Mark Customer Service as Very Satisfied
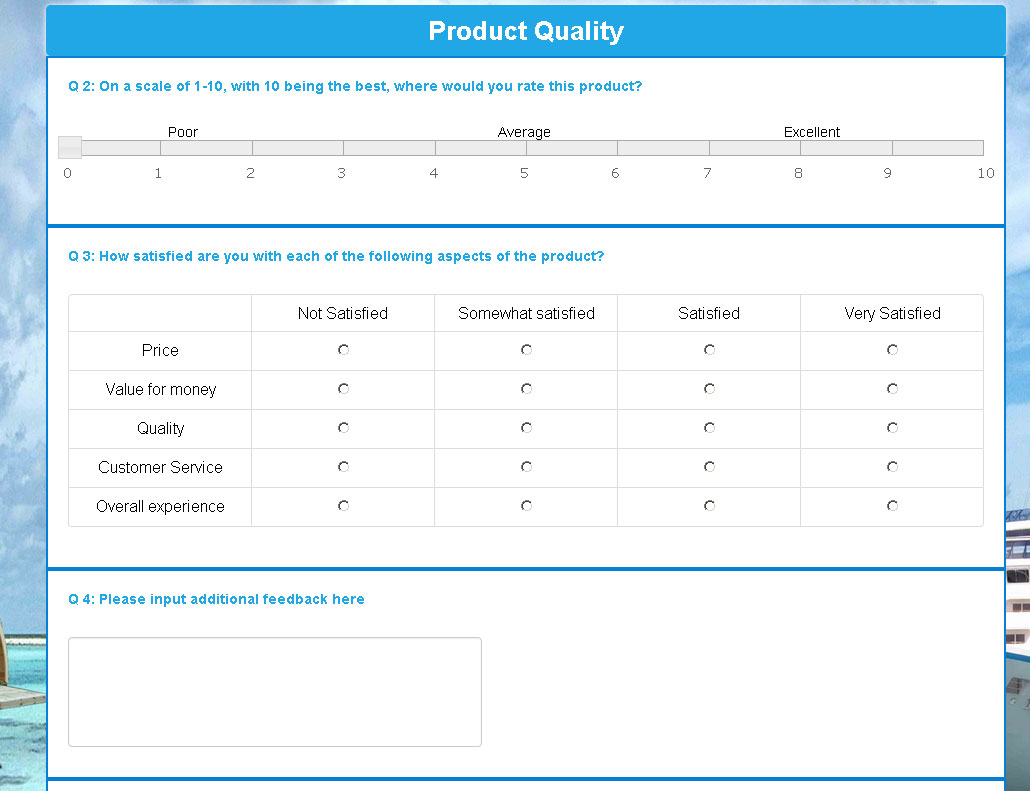 [x=892, y=467]
